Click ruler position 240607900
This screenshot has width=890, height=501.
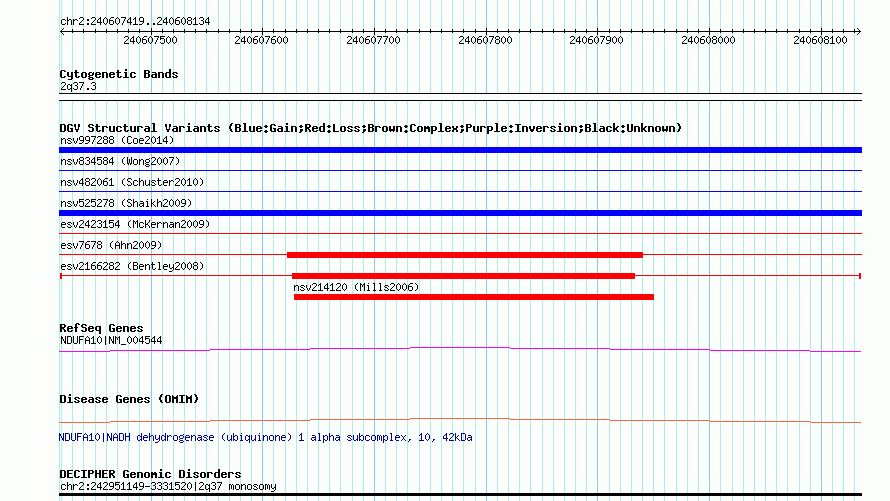pos(597,40)
